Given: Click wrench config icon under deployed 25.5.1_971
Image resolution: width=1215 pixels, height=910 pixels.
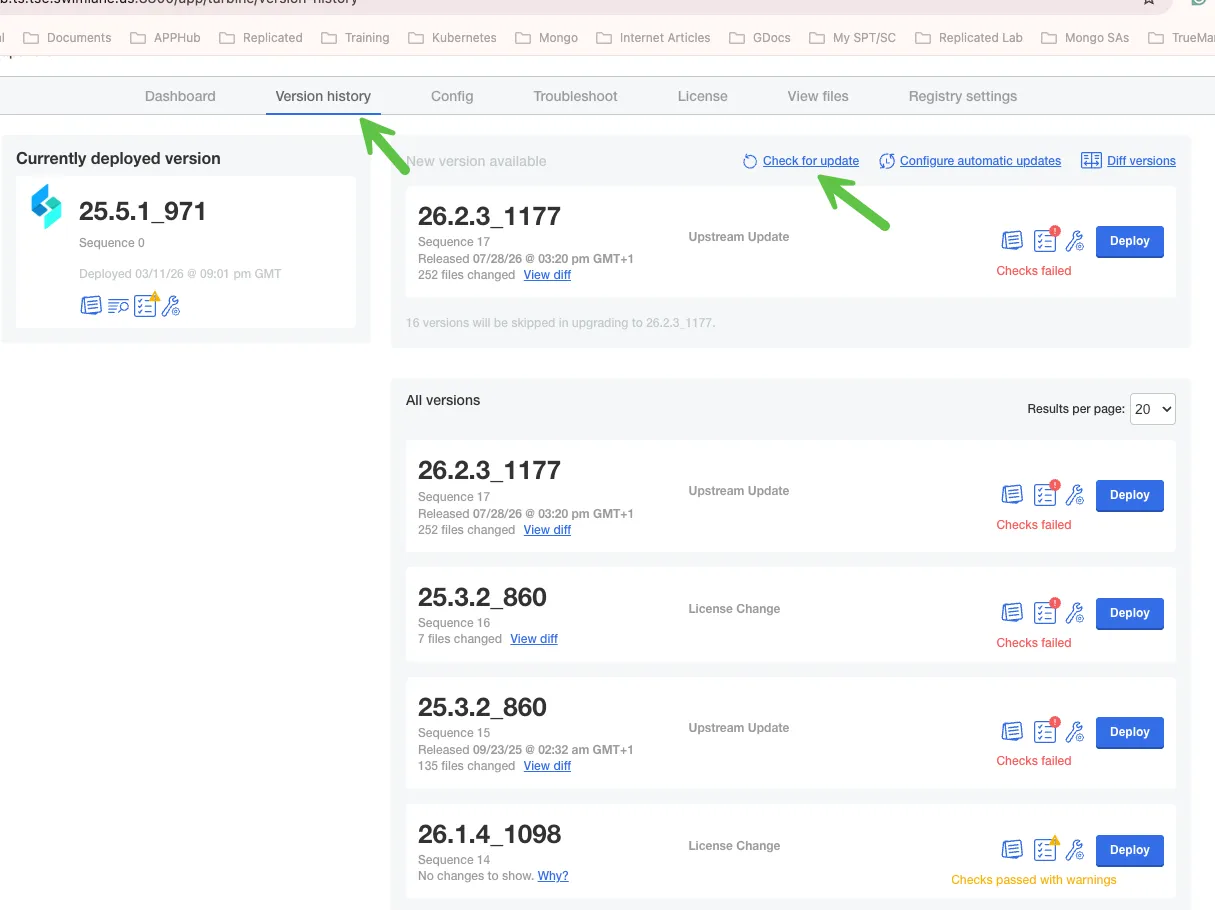Looking at the screenshot, I should (171, 306).
